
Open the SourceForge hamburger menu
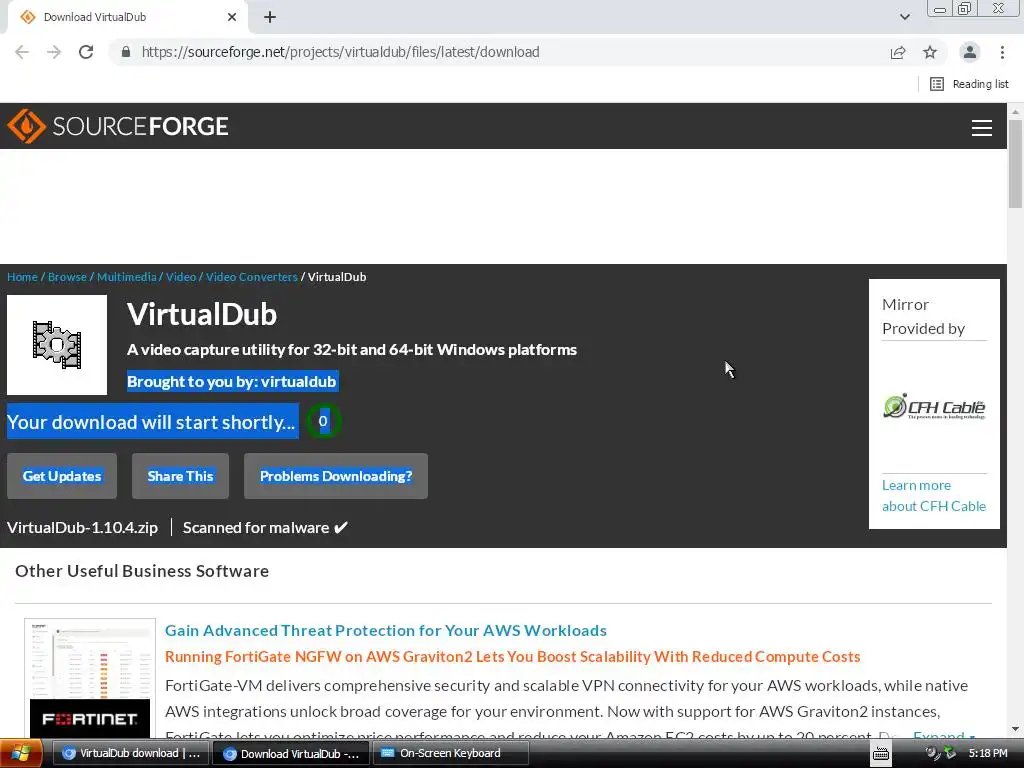point(982,127)
